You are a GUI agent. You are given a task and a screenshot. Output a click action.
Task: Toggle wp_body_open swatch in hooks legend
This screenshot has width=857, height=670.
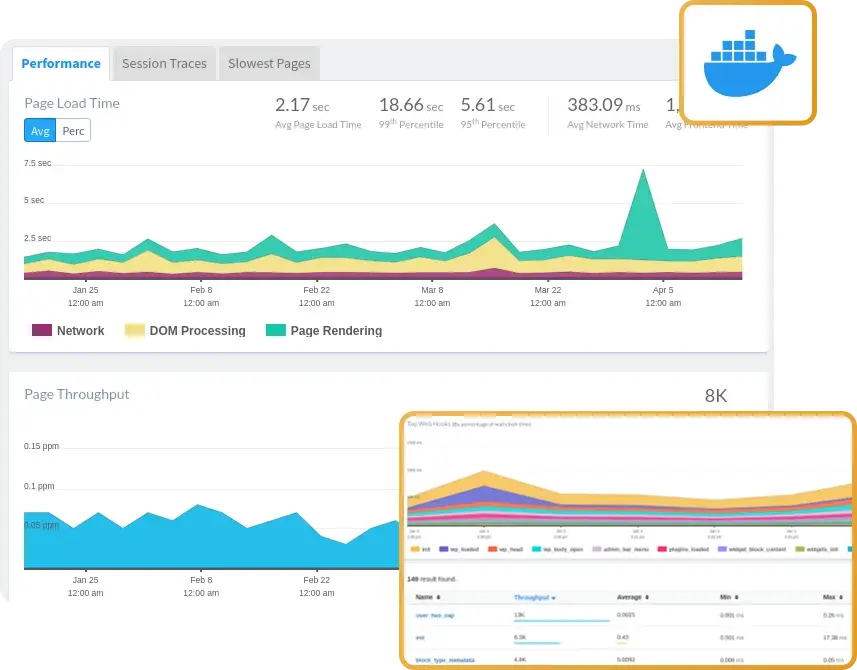[536, 549]
